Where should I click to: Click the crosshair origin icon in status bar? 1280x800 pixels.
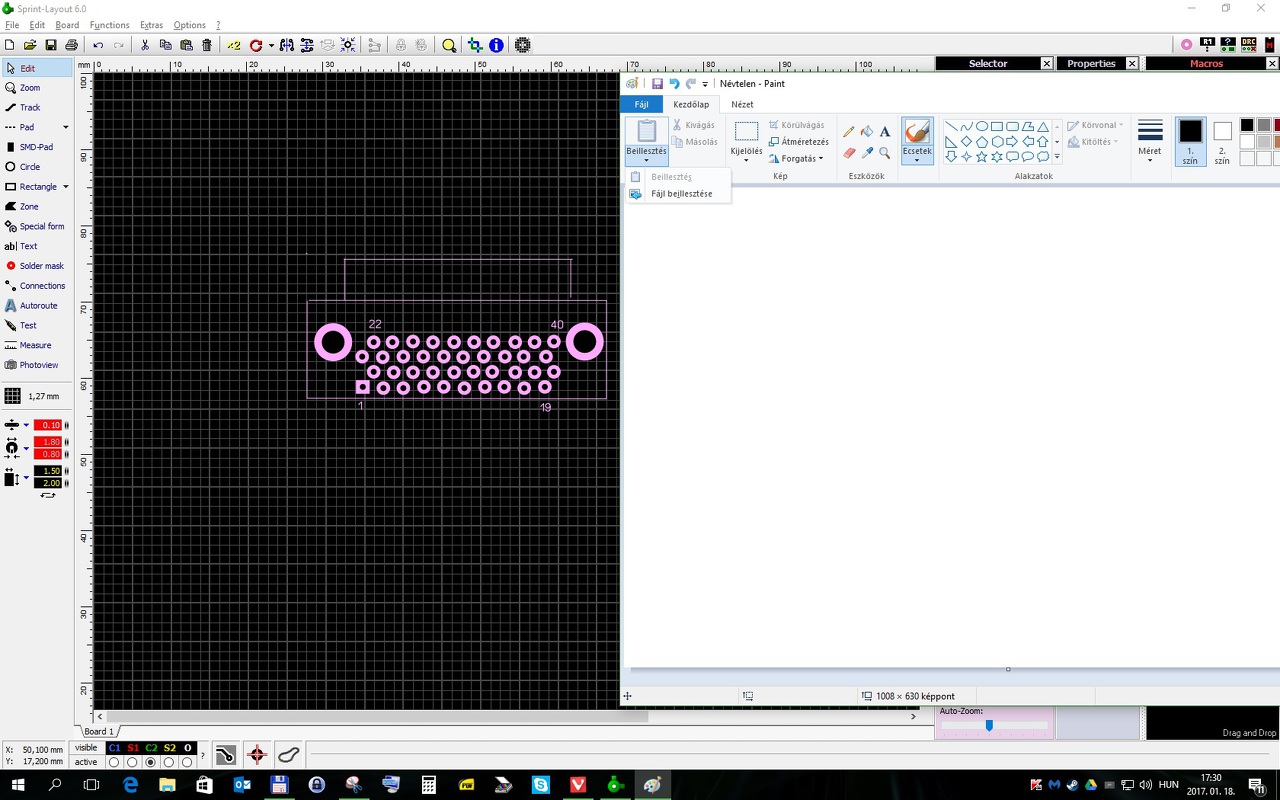pos(257,754)
